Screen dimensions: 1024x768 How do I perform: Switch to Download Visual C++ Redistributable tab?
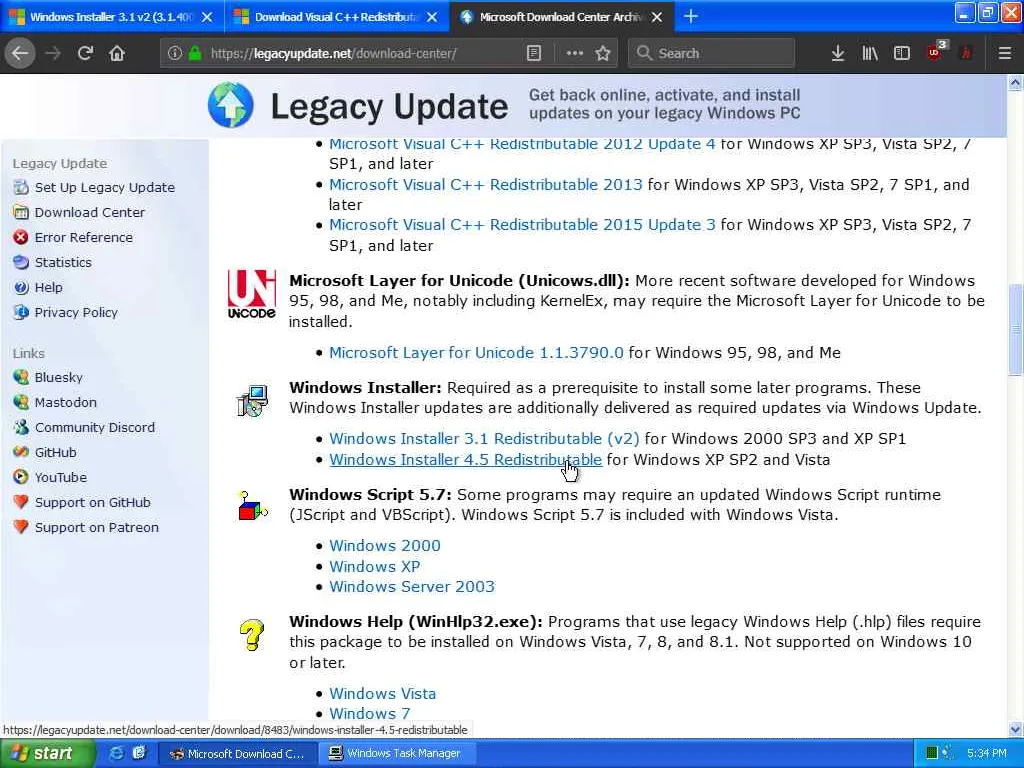click(336, 17)
